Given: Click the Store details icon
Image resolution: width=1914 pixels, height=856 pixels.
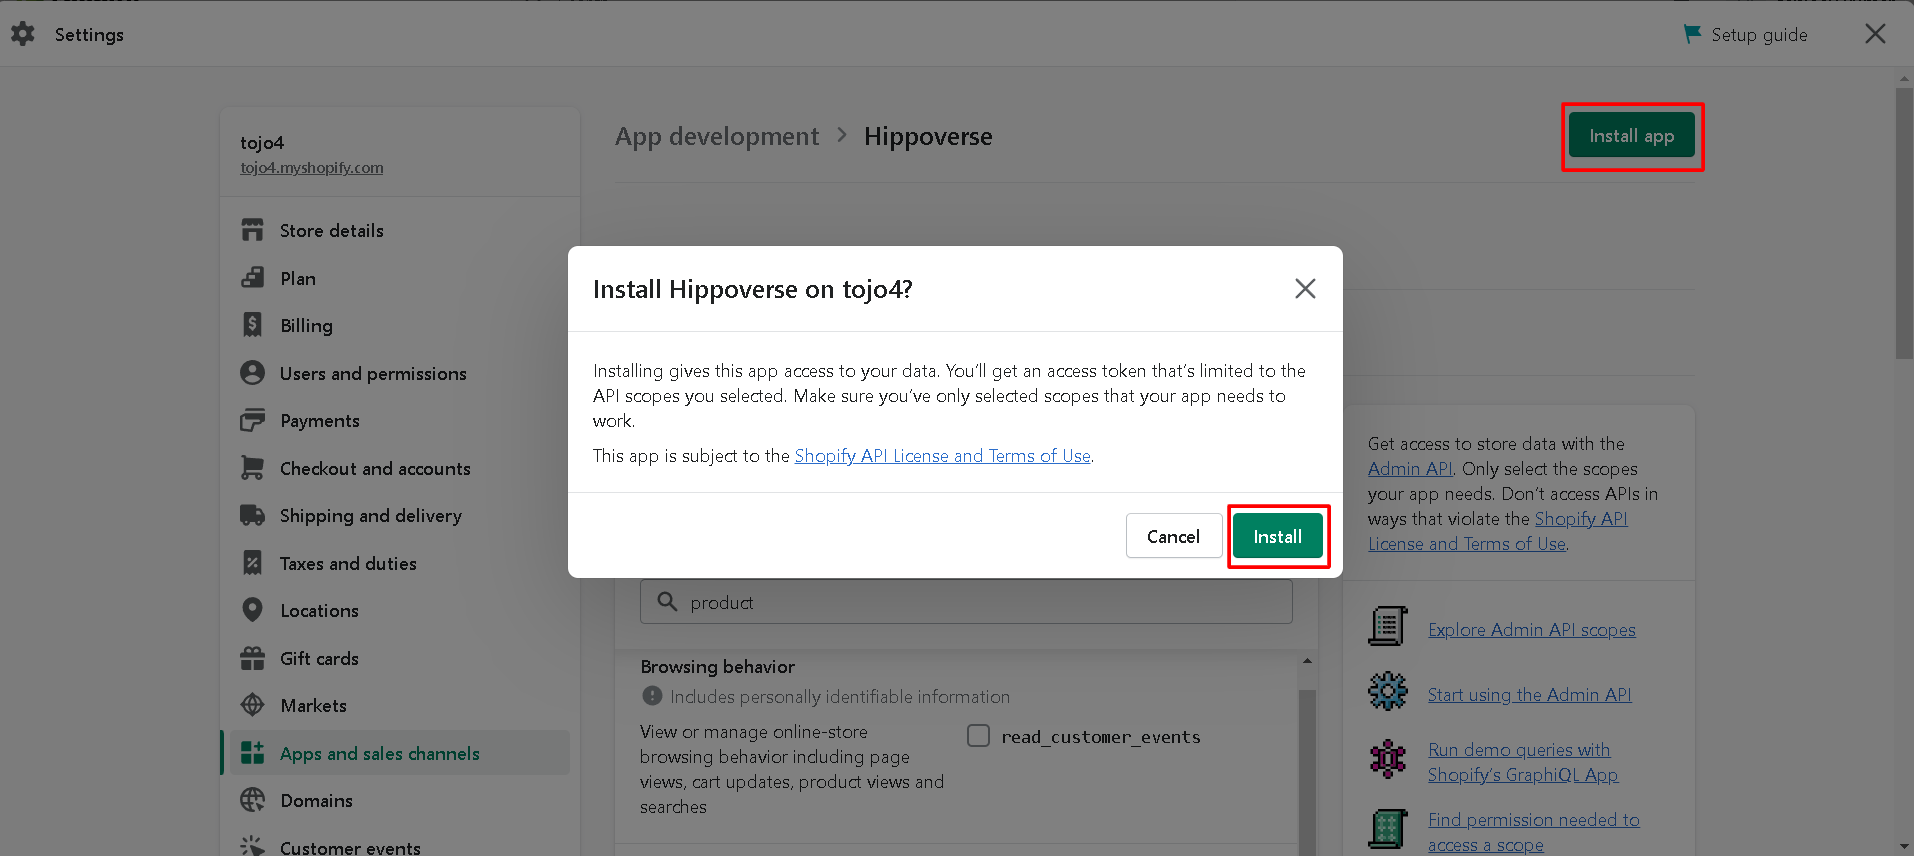Looking at the screenshot, I should pyautogui.click(x=253, y=230).
